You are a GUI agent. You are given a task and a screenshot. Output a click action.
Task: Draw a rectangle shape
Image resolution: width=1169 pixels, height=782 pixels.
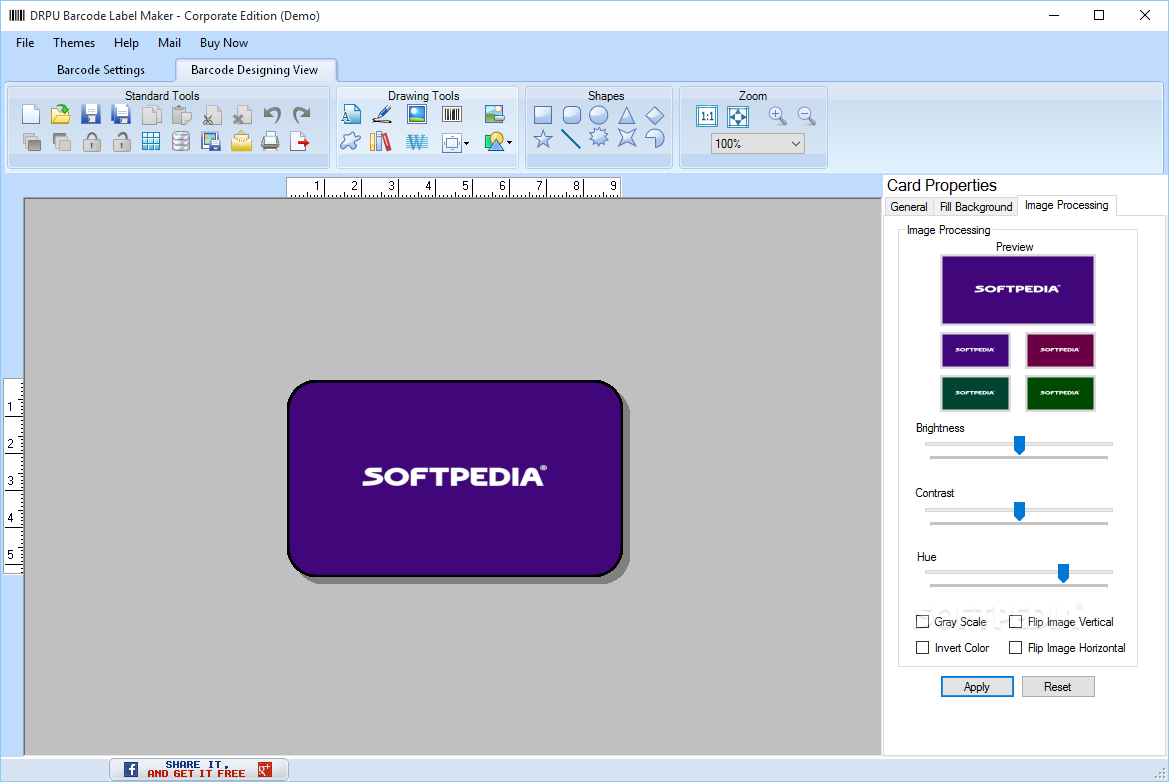[x=543, y=115]
